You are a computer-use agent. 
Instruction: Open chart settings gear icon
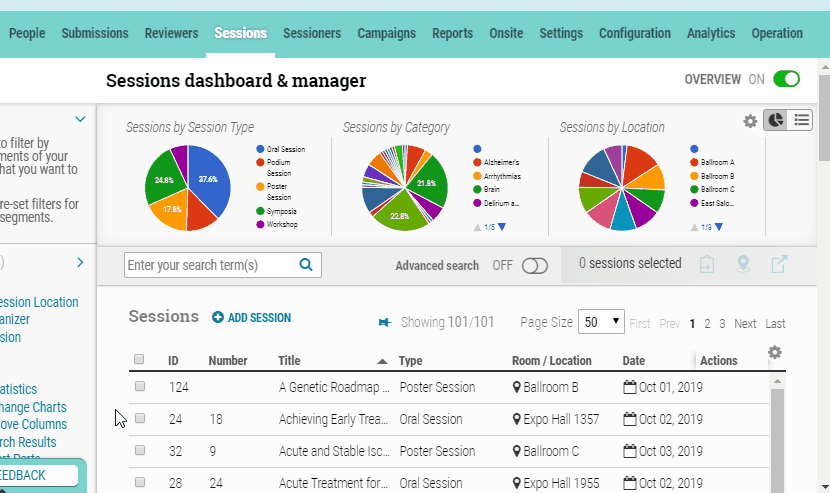click(750, 121)
